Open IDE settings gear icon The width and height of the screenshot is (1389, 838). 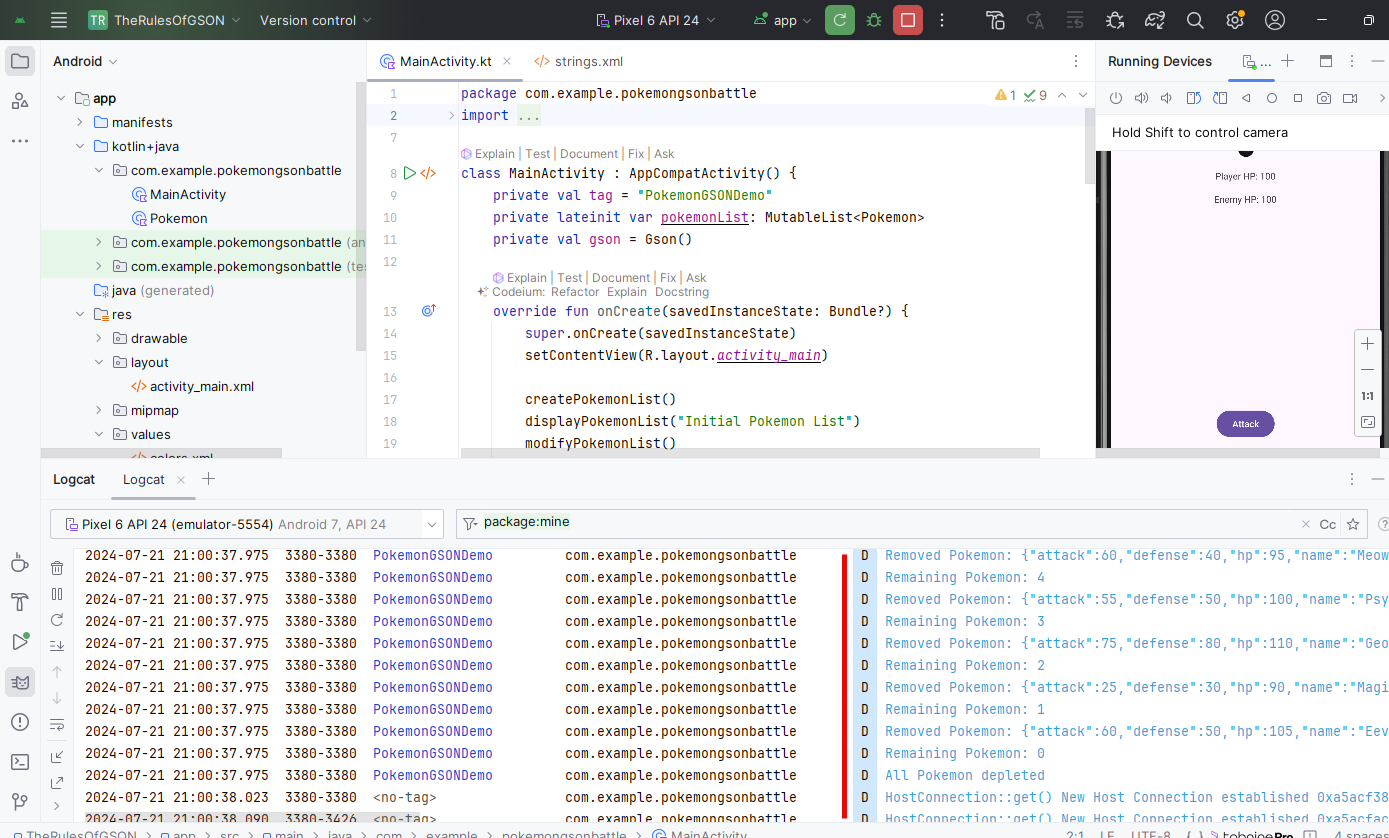click(1235, 20)
